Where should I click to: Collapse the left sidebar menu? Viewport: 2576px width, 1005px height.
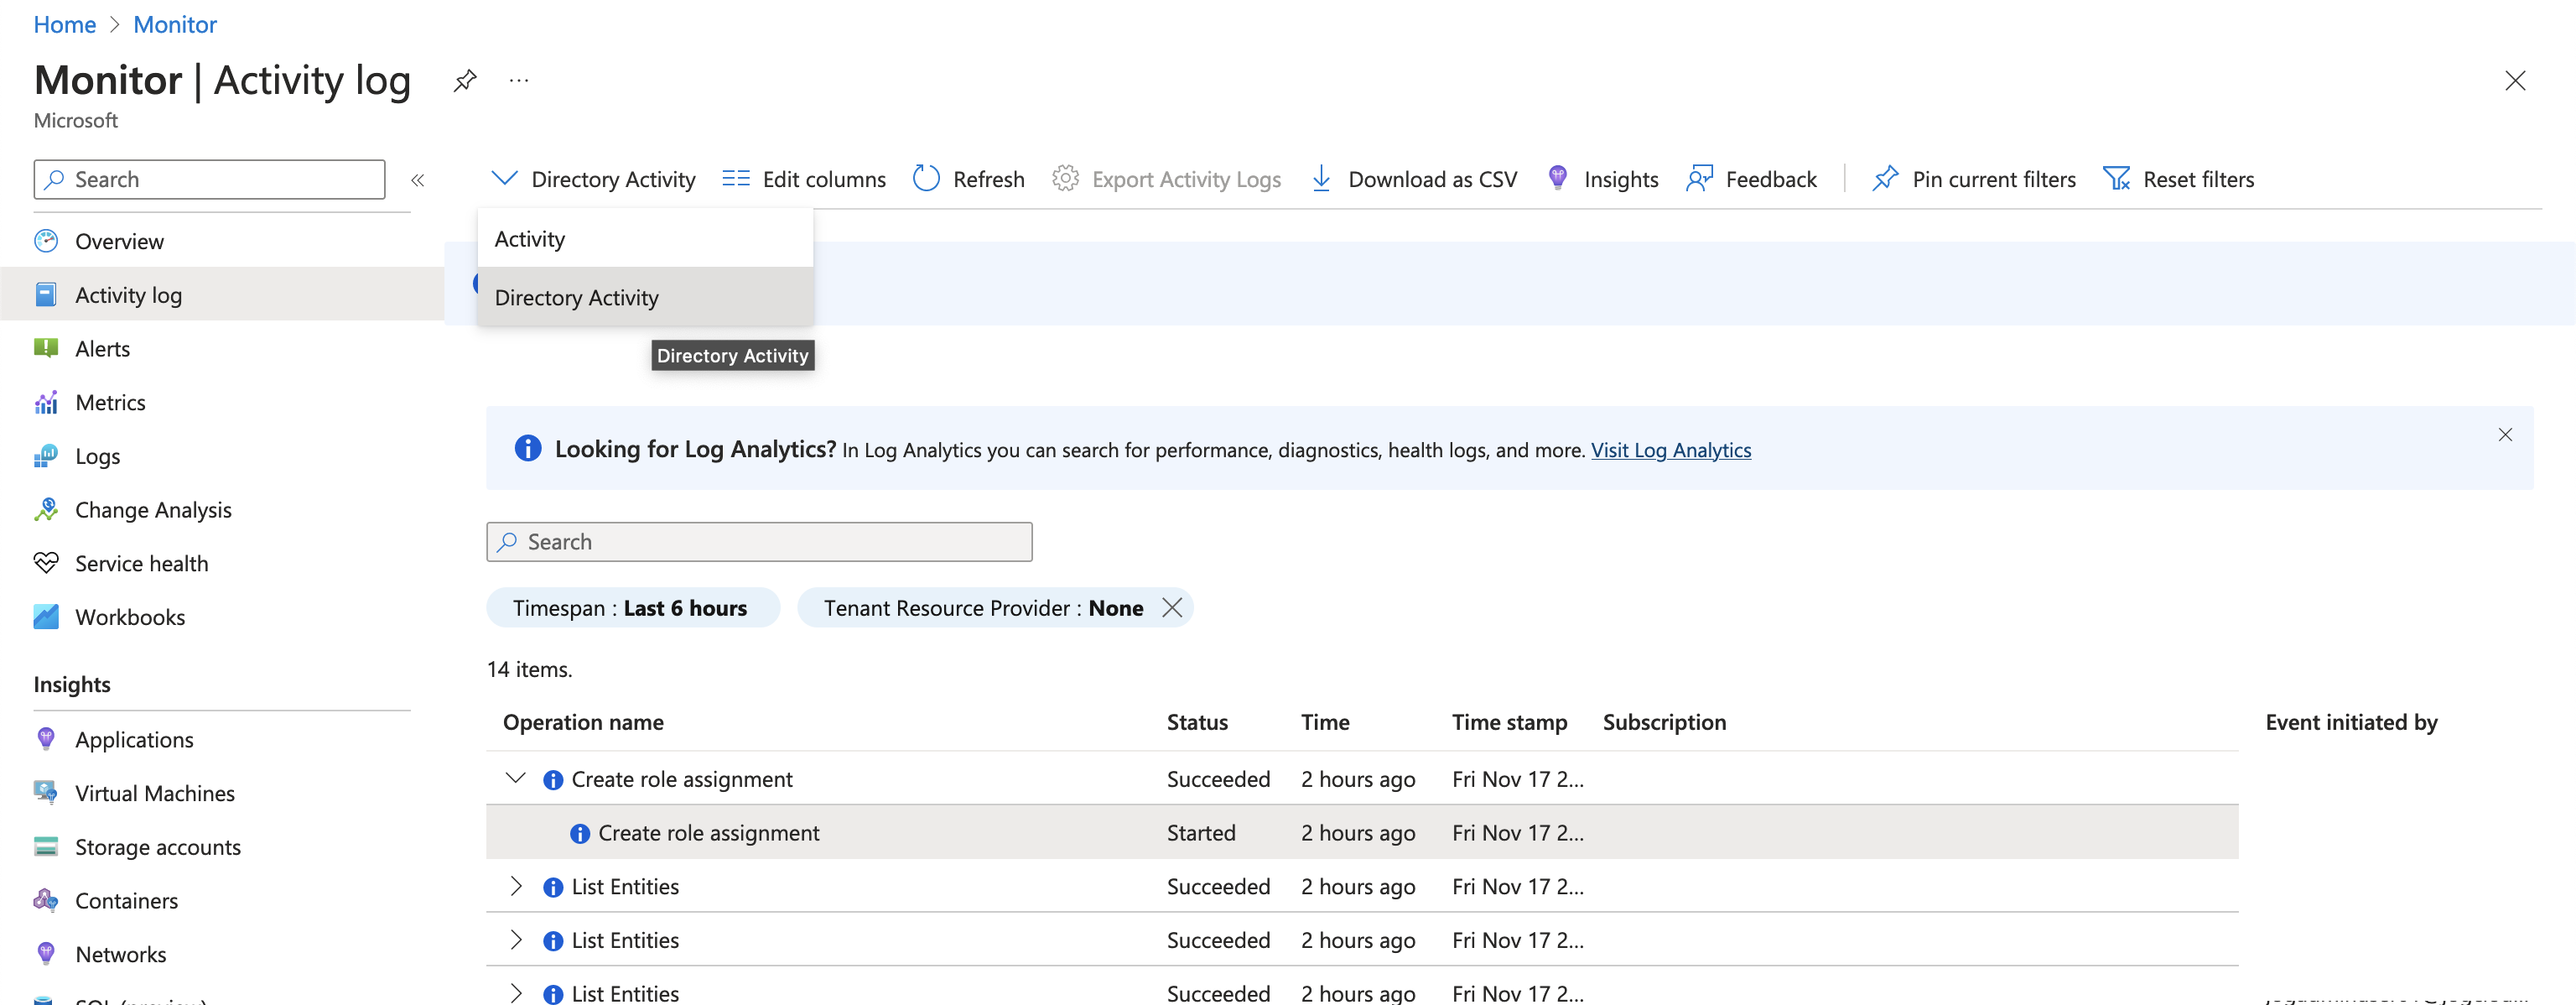click(x=418, y=180)
